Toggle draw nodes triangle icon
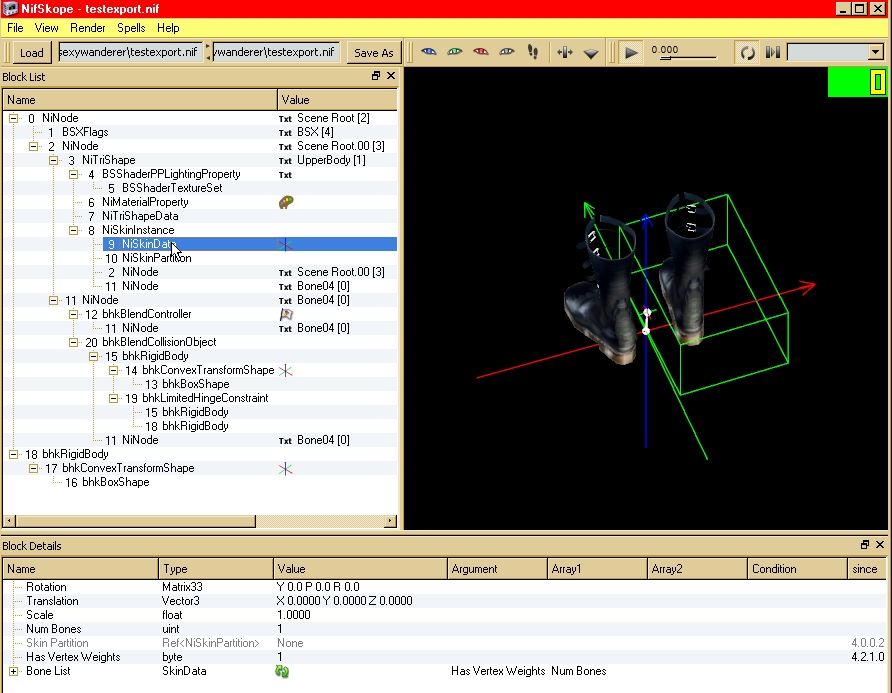The width and height of the screenshot is (892, 693). tap(591, 53)
